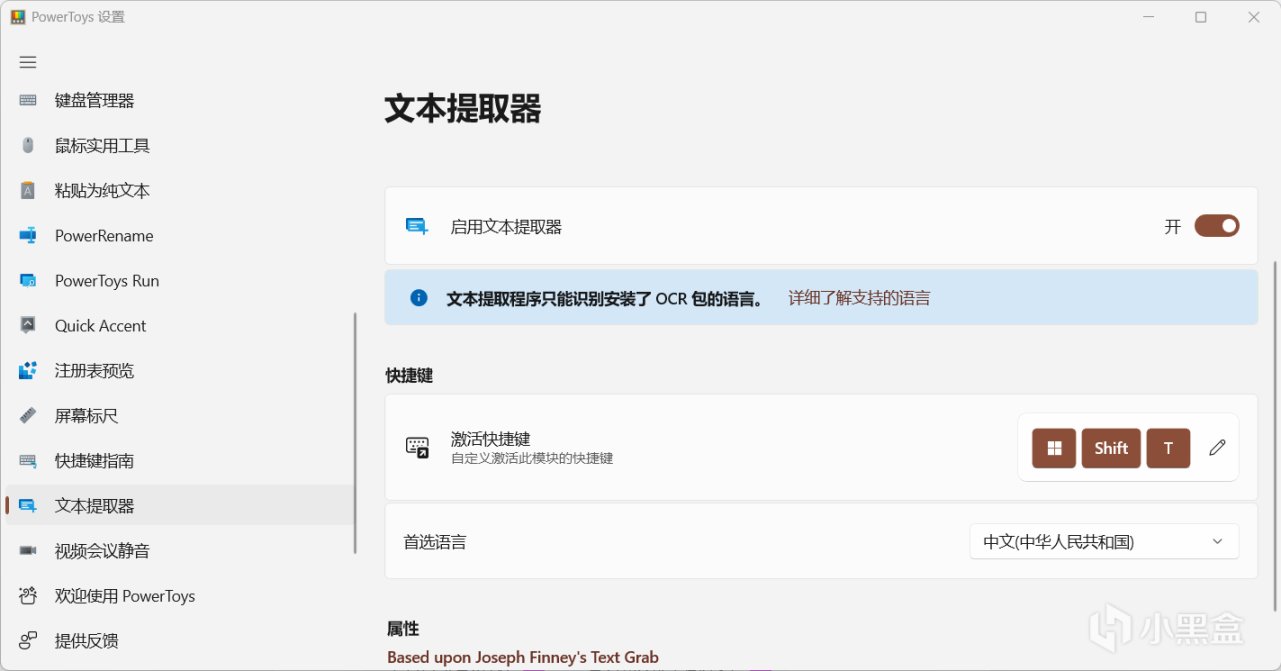The height and width of the screenshot is (671, 1281).
Task: Click the registry preview (注册表预览) icon
Action: tap(28, 371)
